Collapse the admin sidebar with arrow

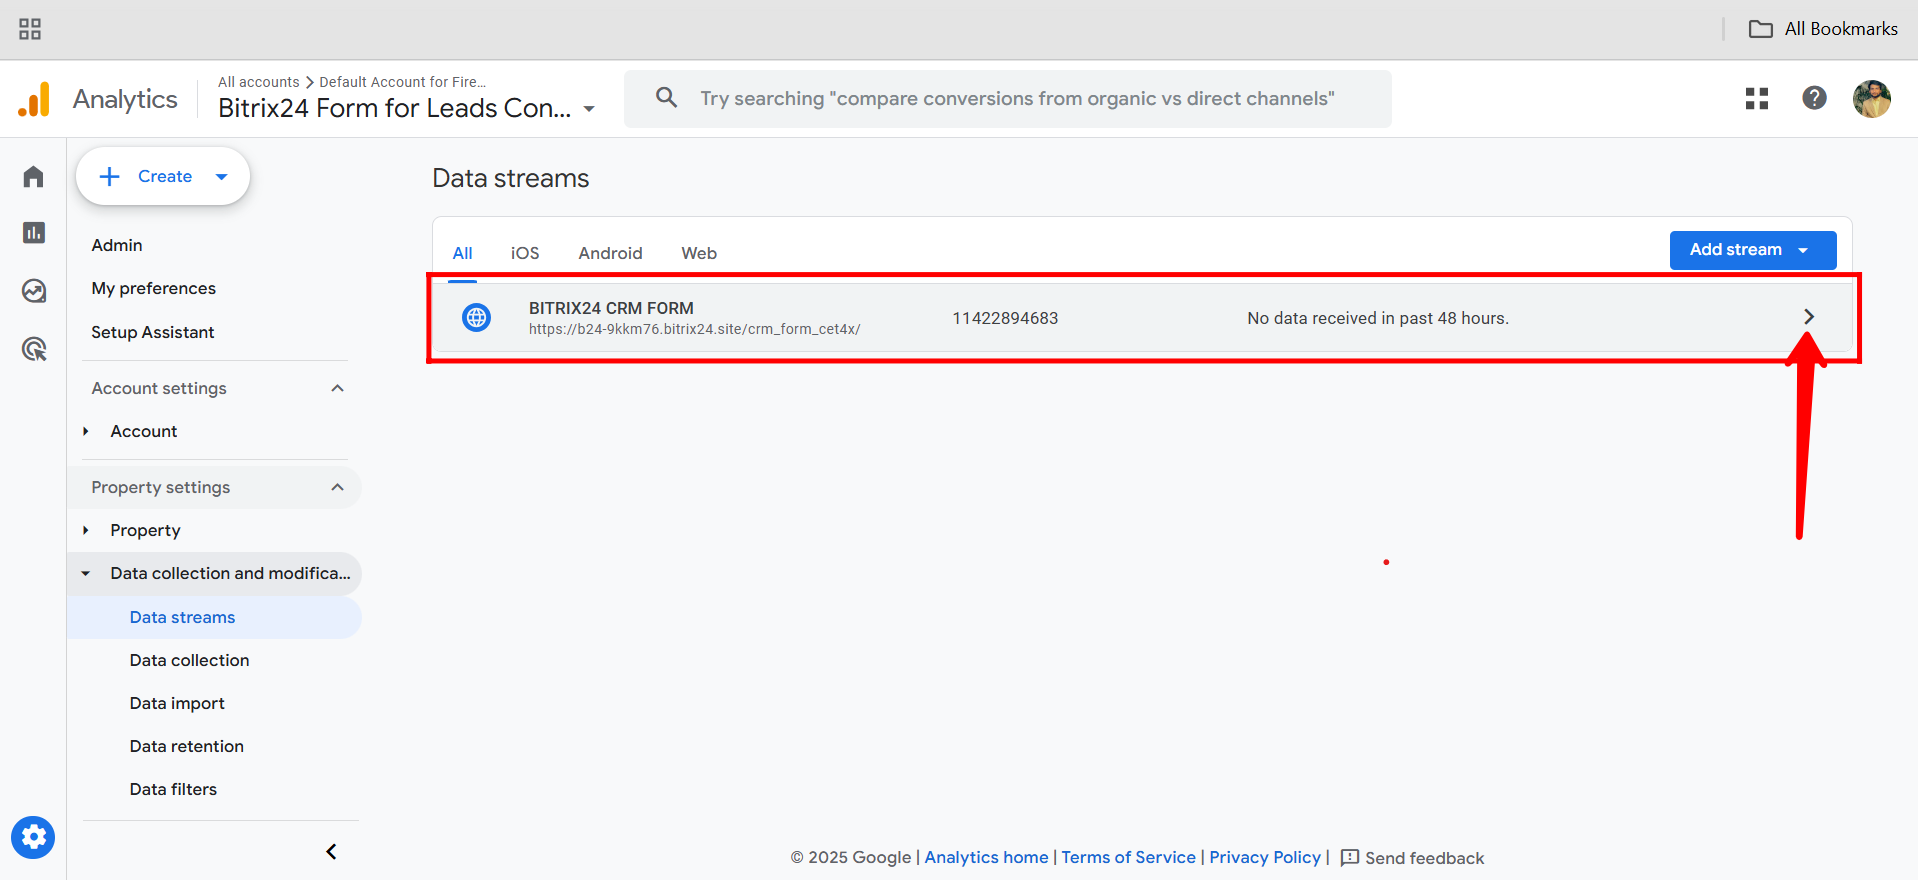pyautogui.click(x=331, y=851)
